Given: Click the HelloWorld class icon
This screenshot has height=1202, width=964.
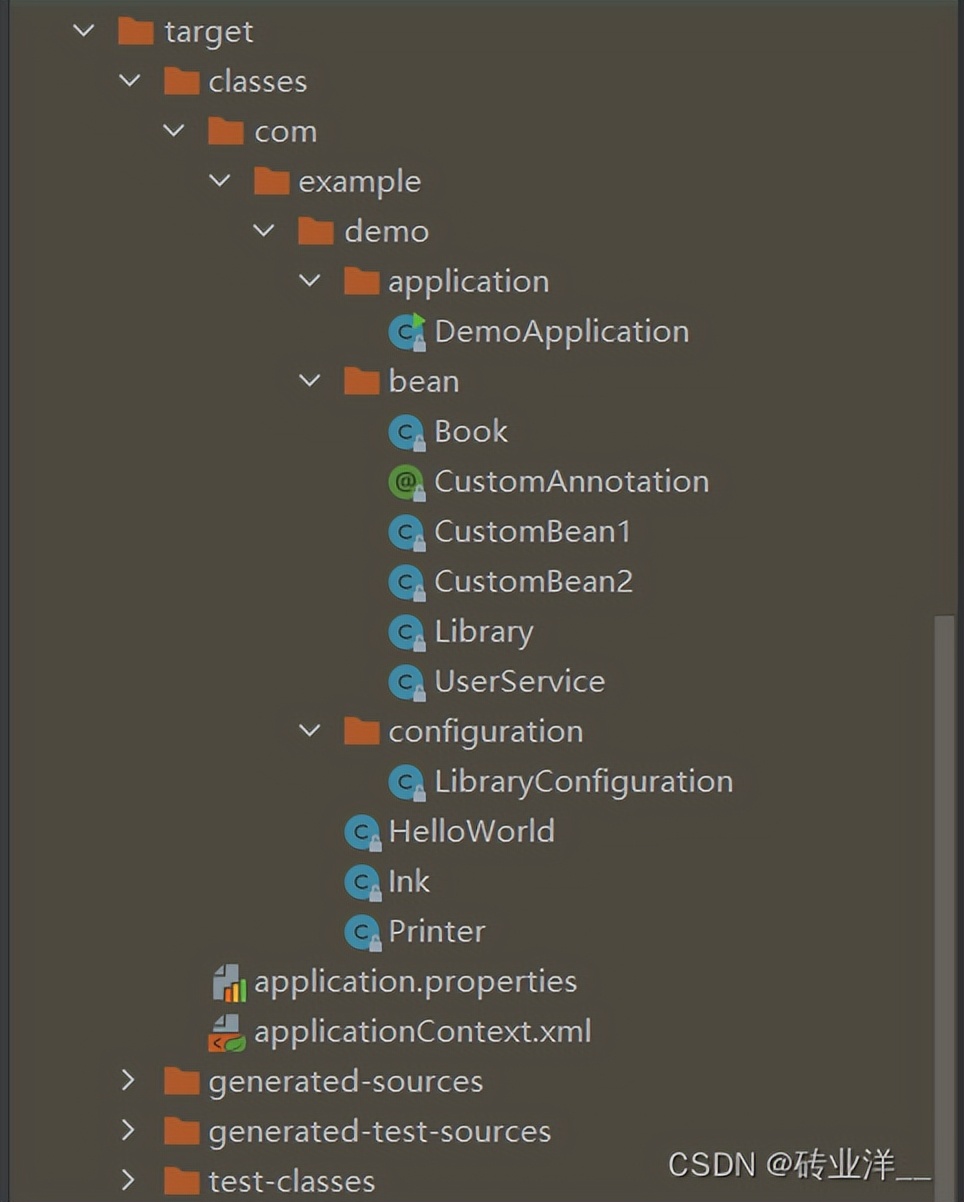Looking at the screenshot, I should pos(361,832).
